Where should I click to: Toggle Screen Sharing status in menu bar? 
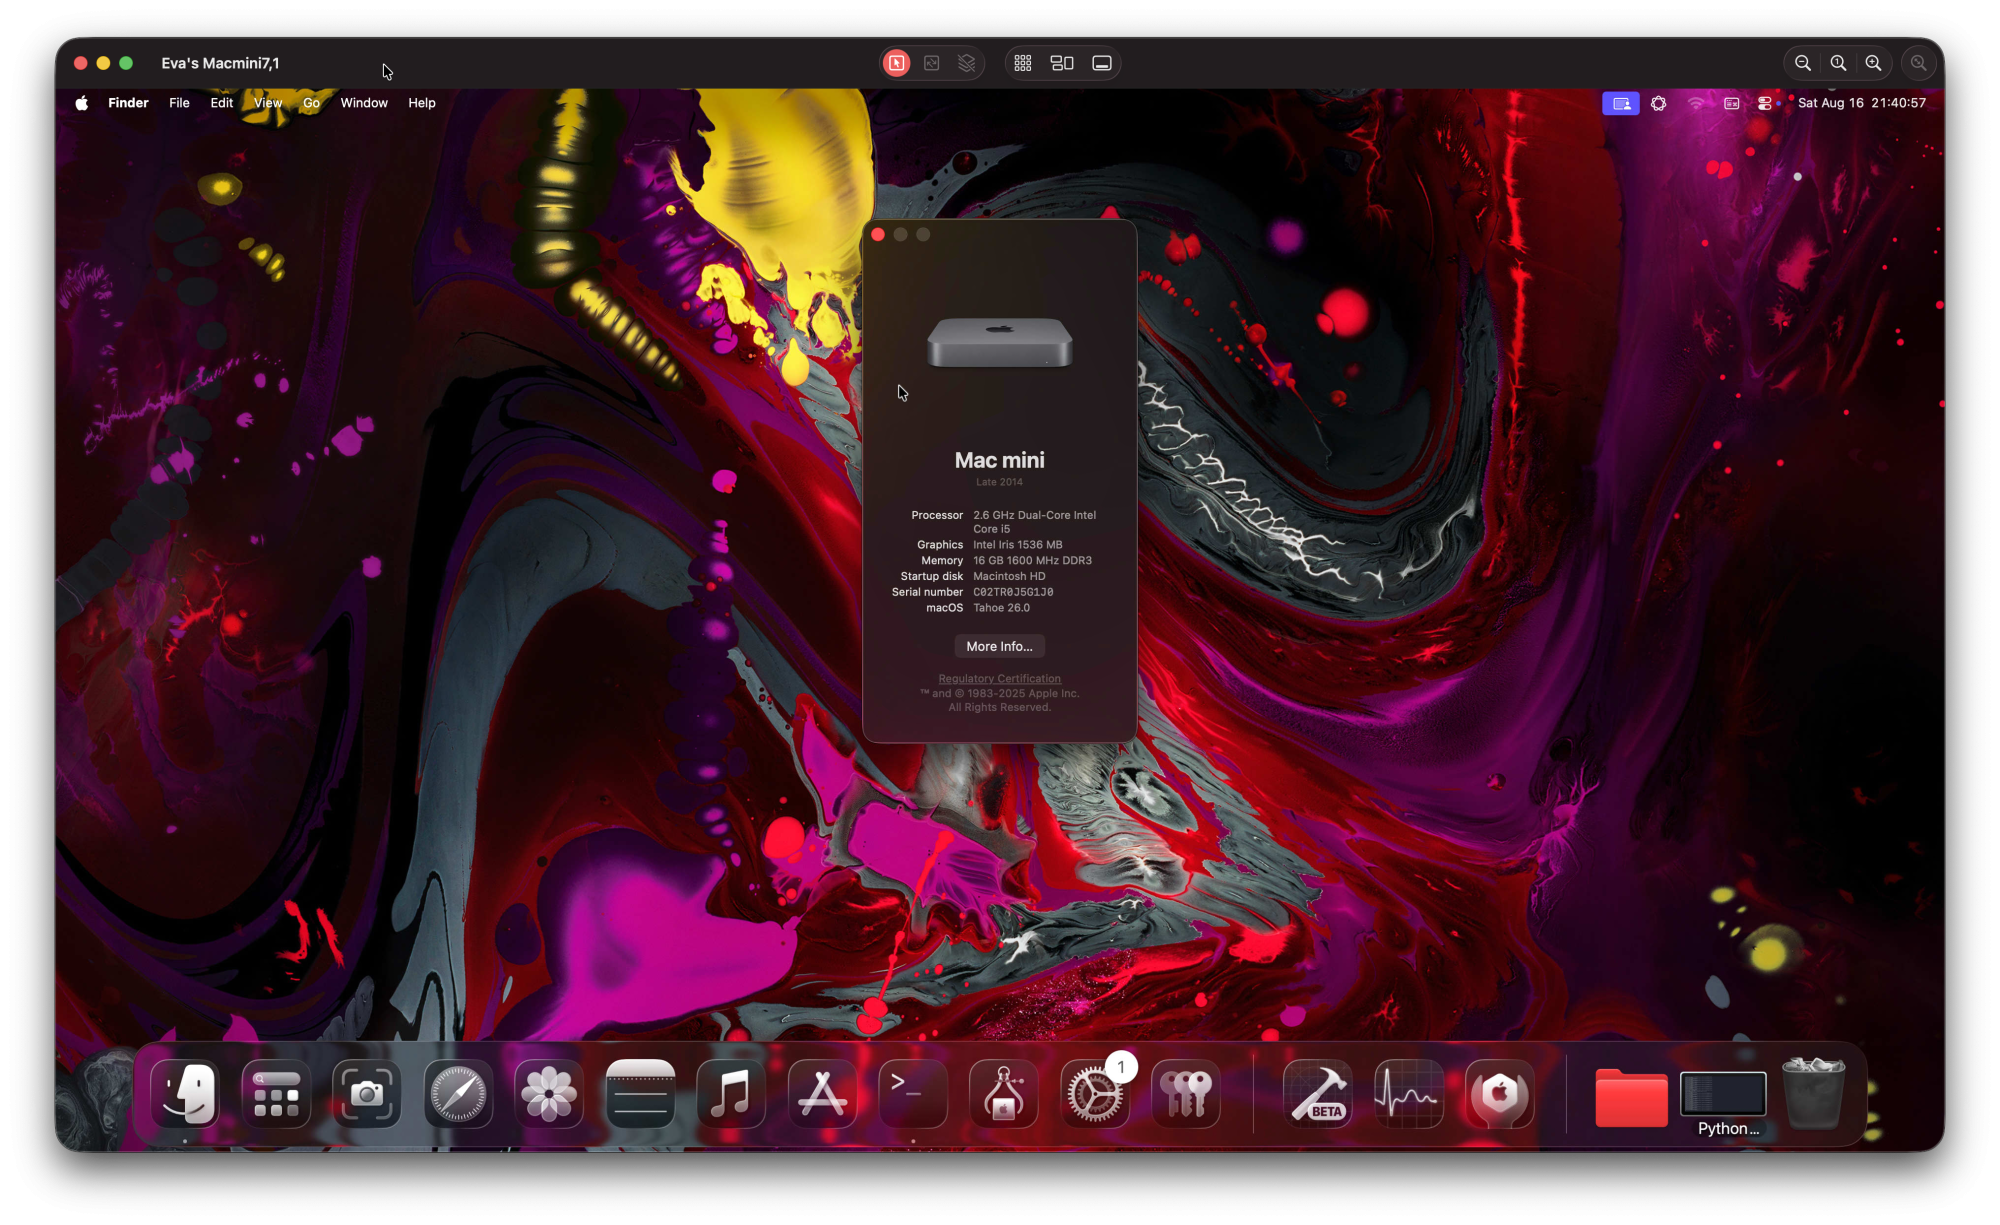(1620, 103)
